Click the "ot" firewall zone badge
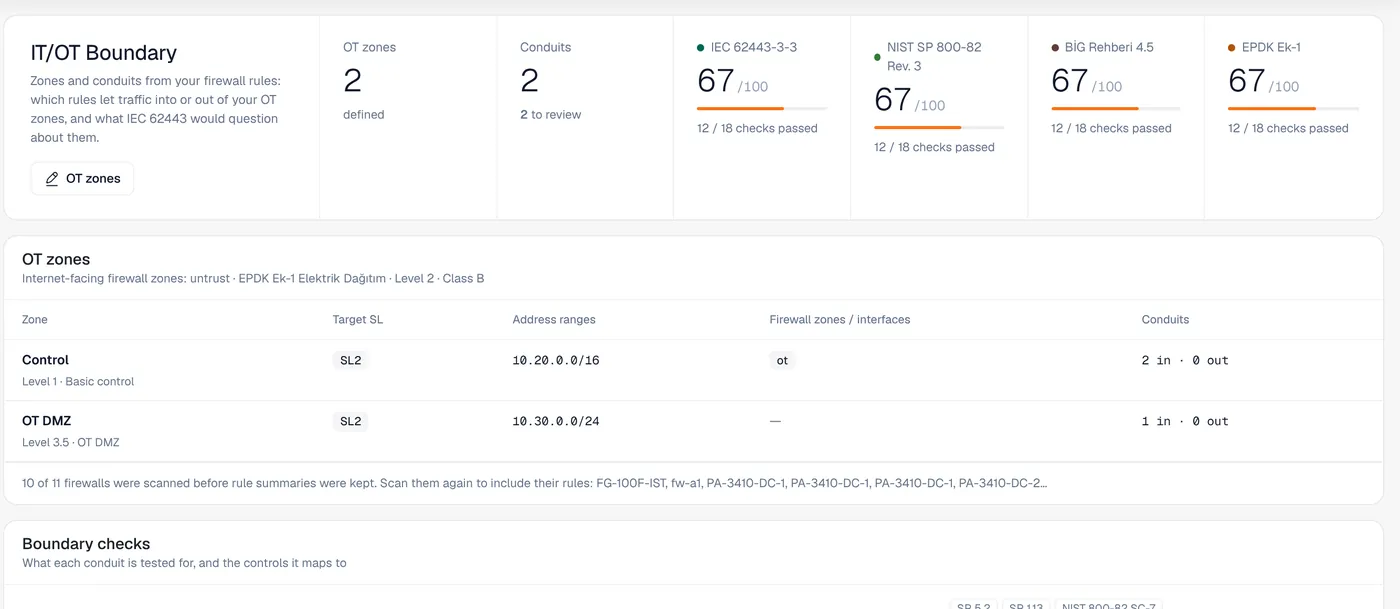This screenshot has height=609, width=1400. point(782,360)
